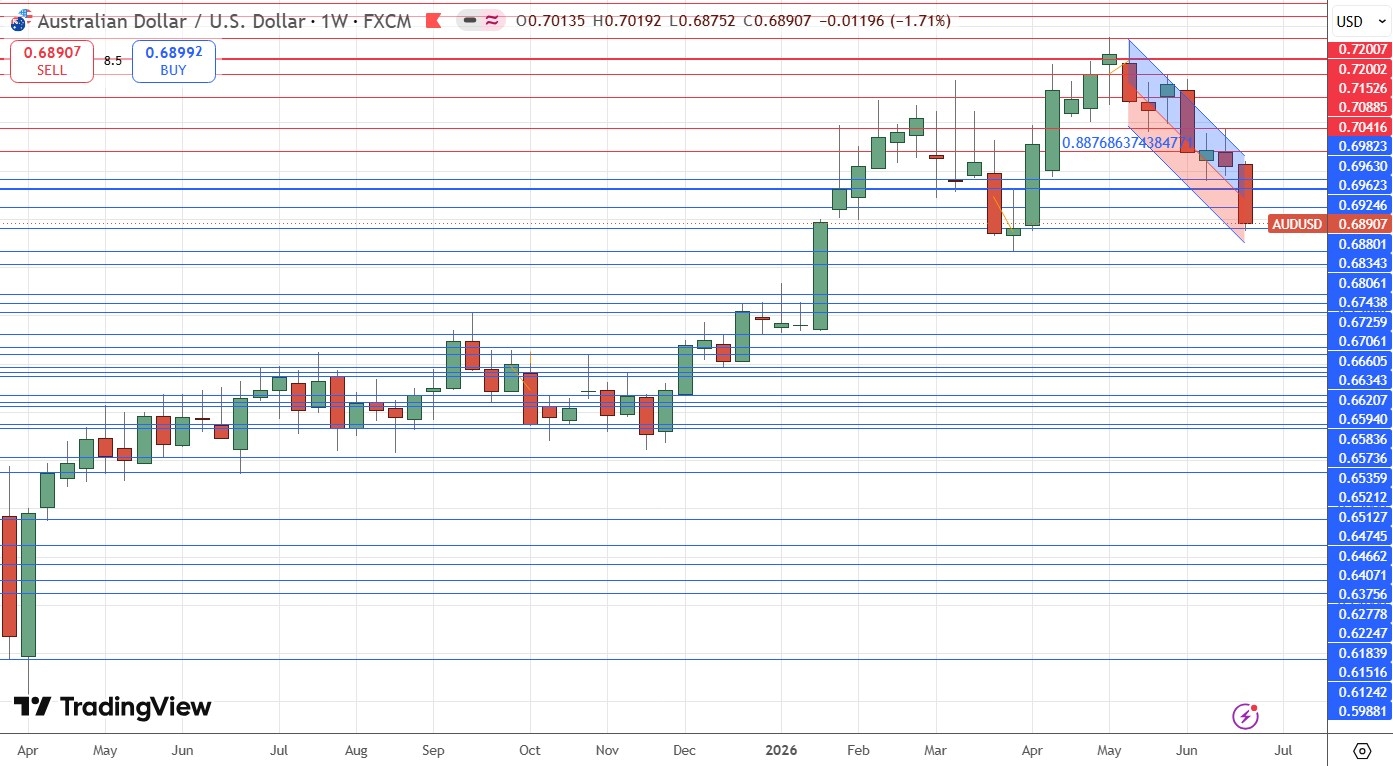Click the 0.71526 price label
Viewport: 1393px width, 766px height.
coord(1361,88)
